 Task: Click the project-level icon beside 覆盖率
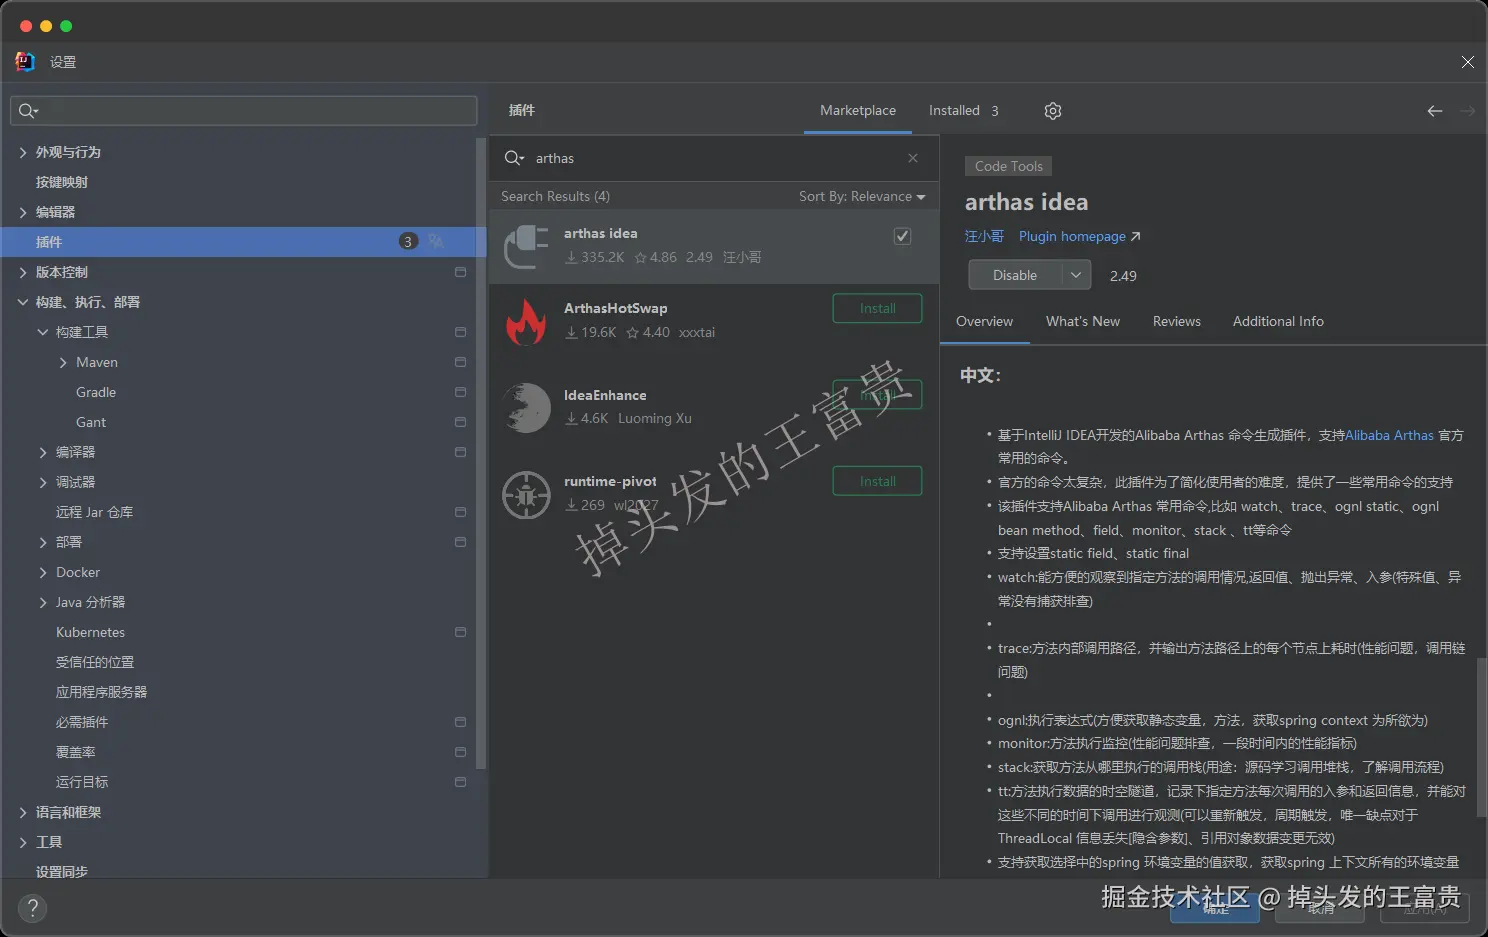click(x=460, y=752)
